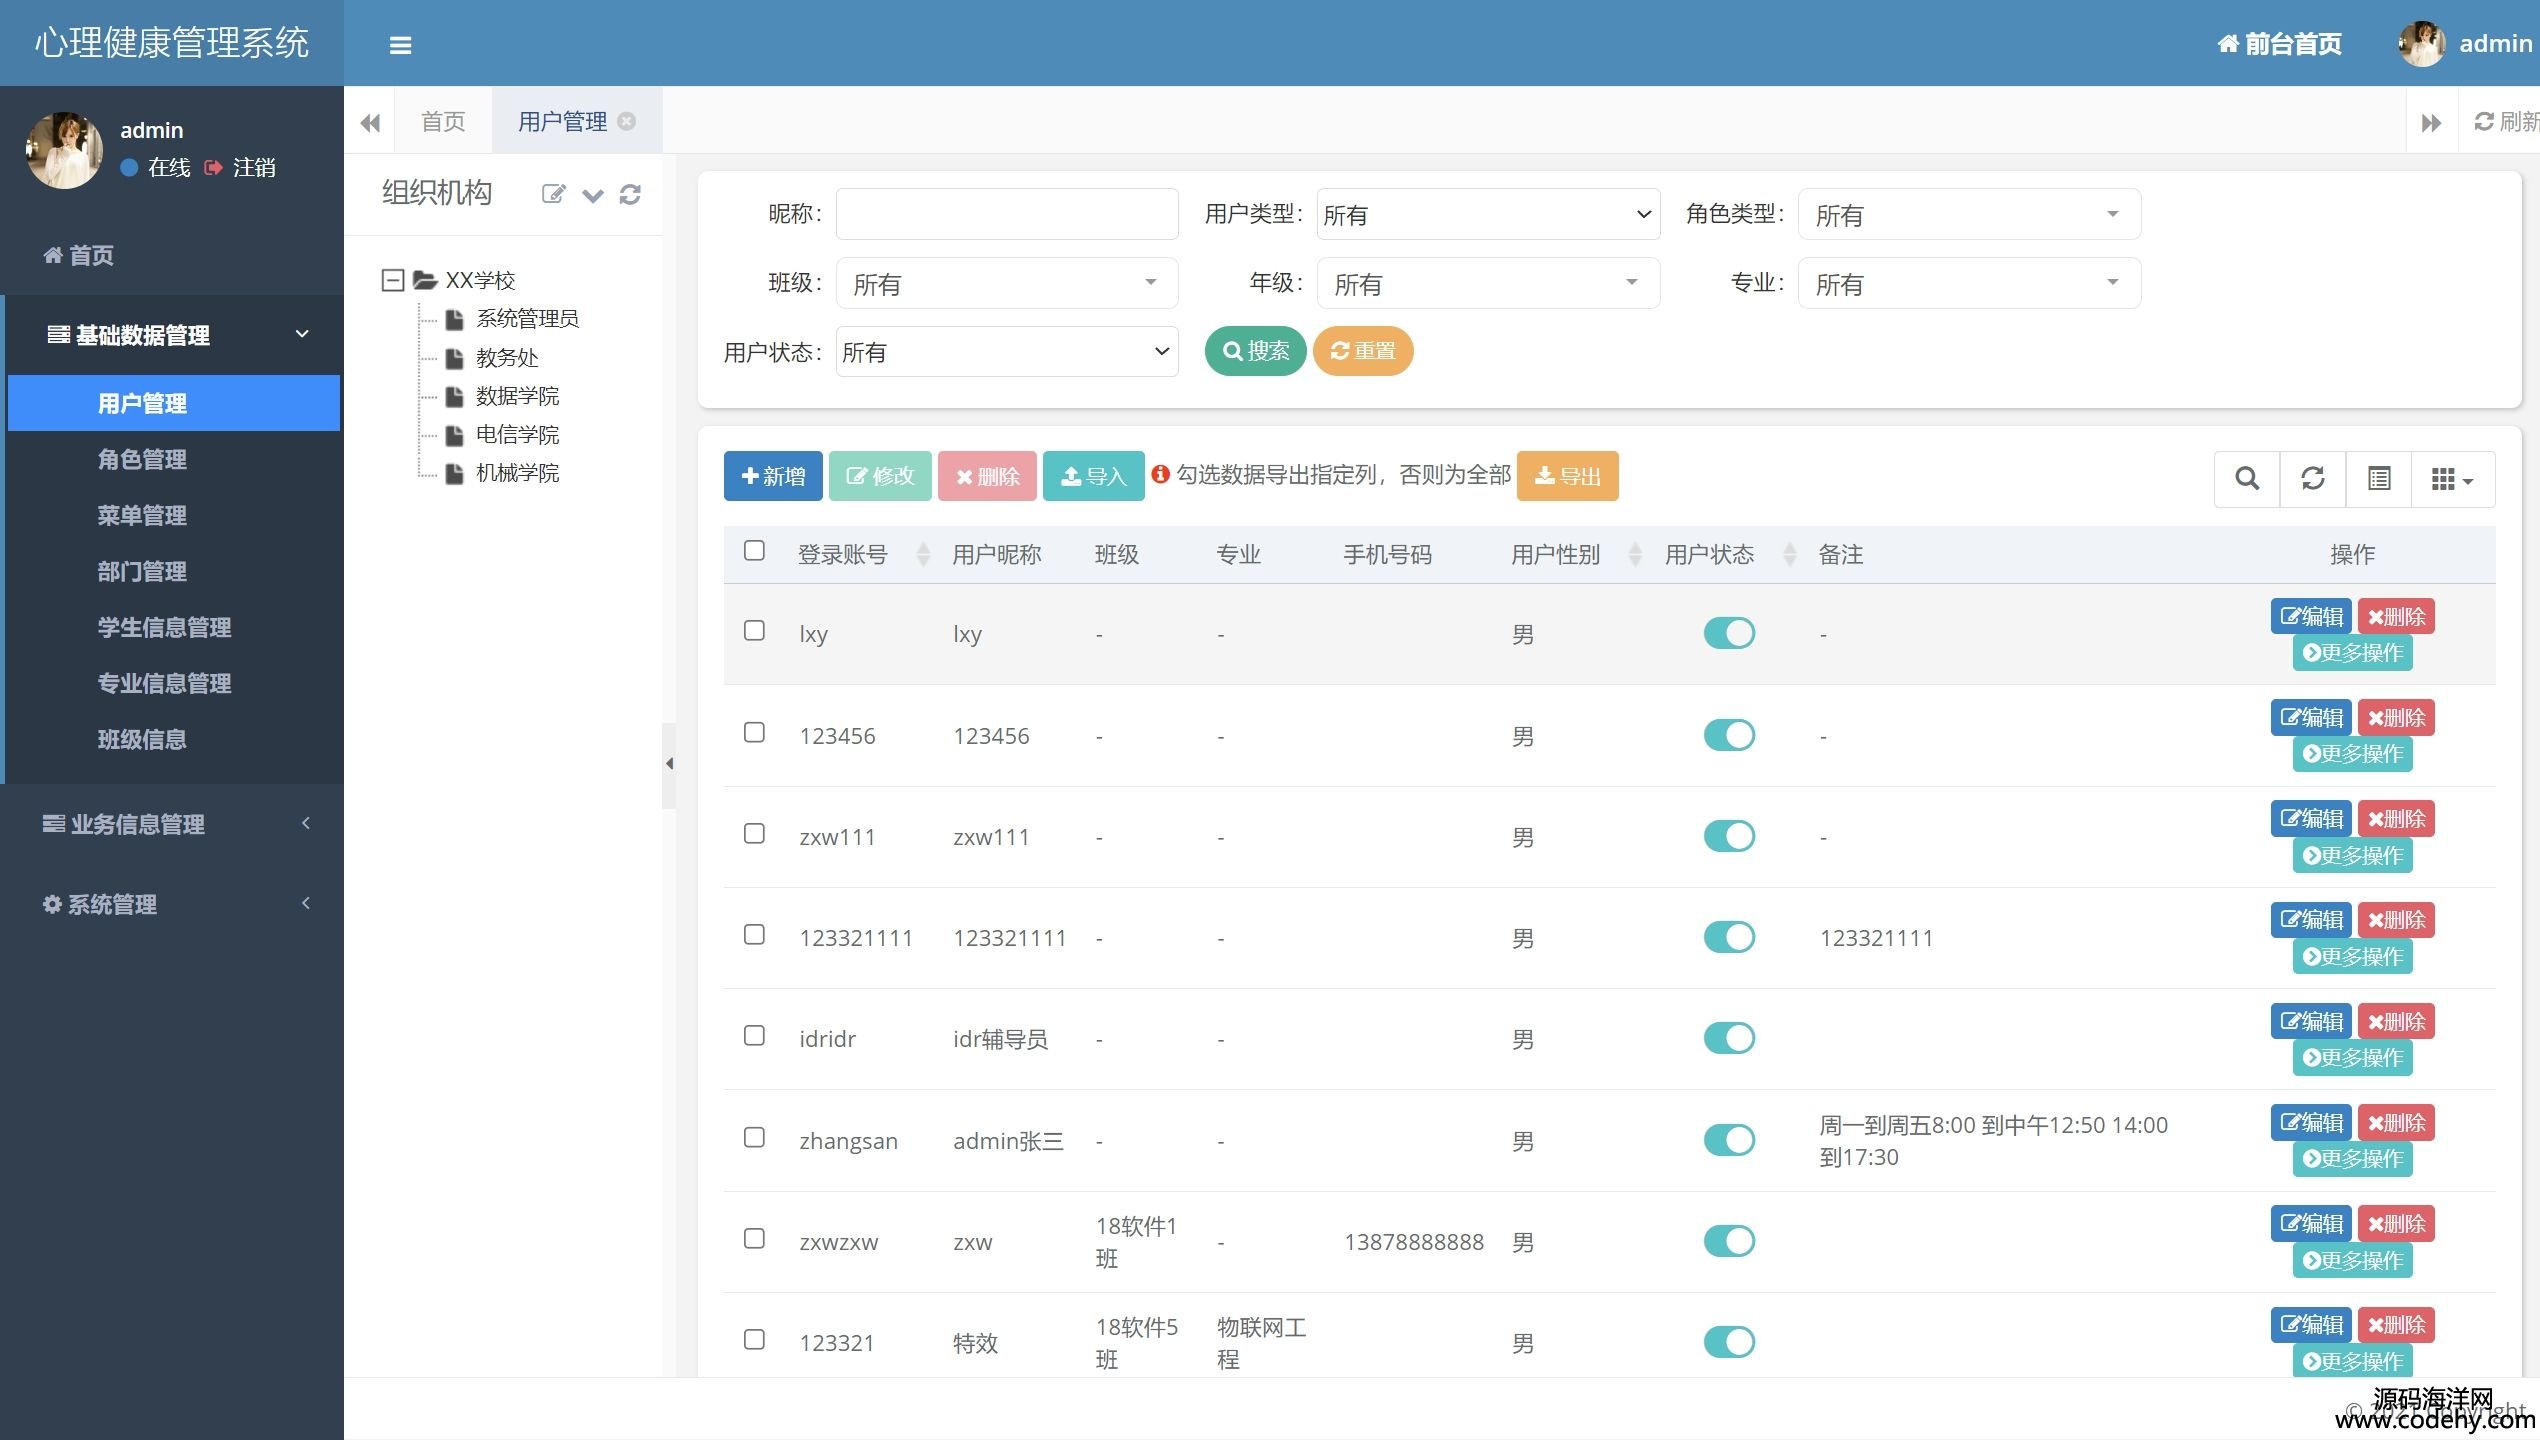Check the checkbox for row zhangsan
Screen dimensions: 2540x1440
pyautogui.click(x=754, y=1137)
